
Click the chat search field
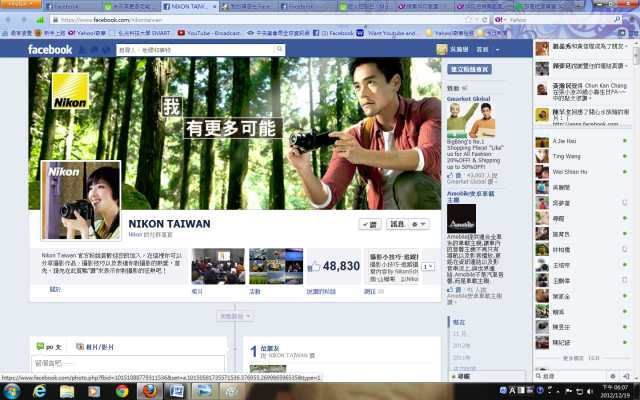(571, 376)
